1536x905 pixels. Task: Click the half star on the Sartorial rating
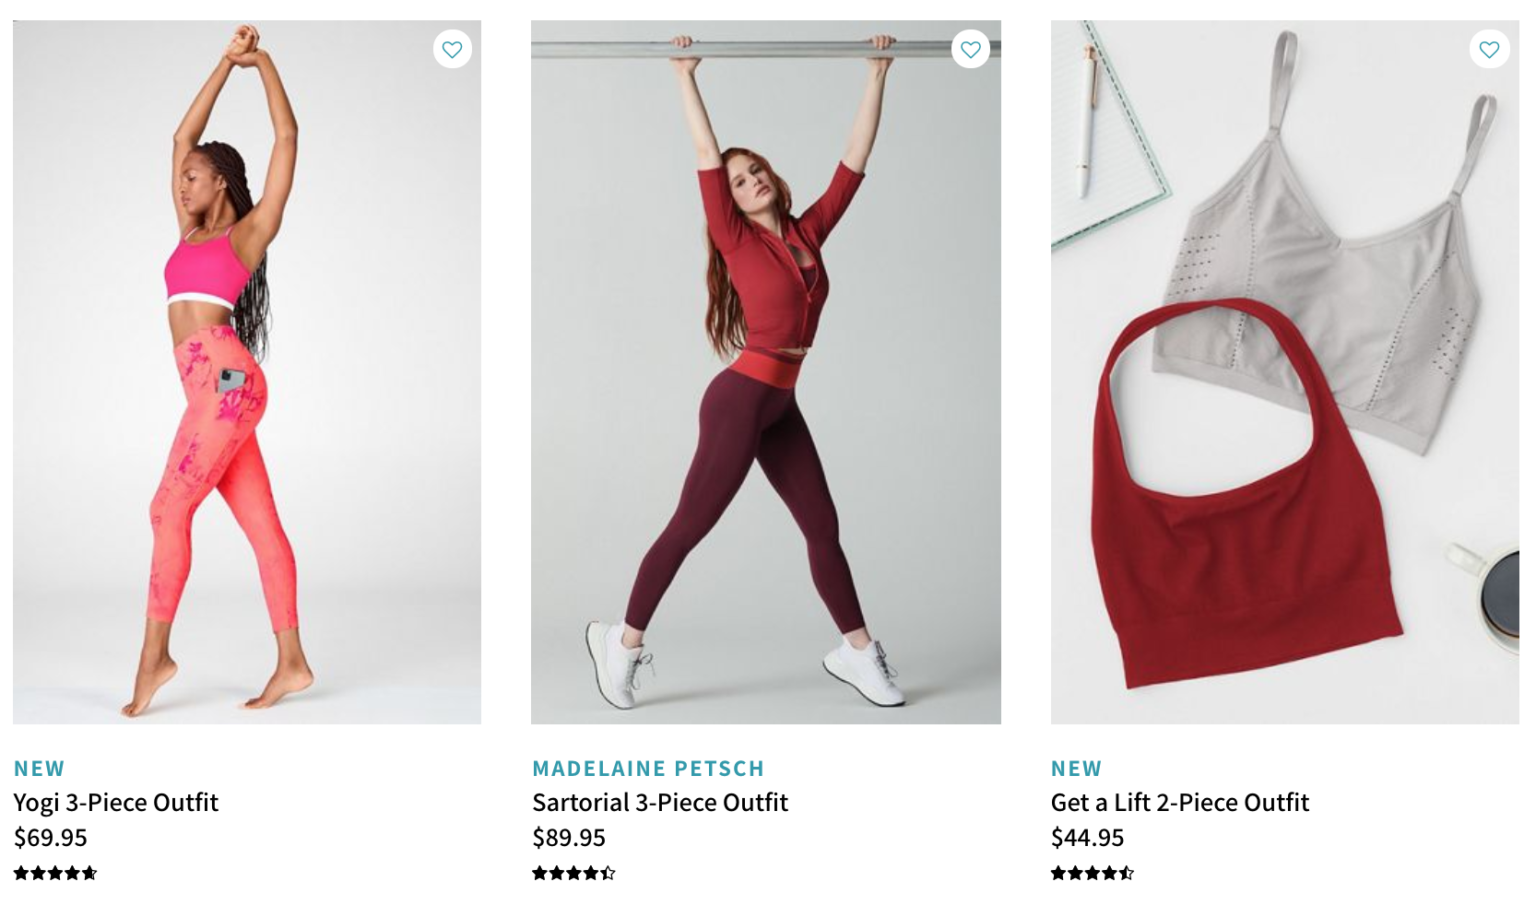pos(606,874)
